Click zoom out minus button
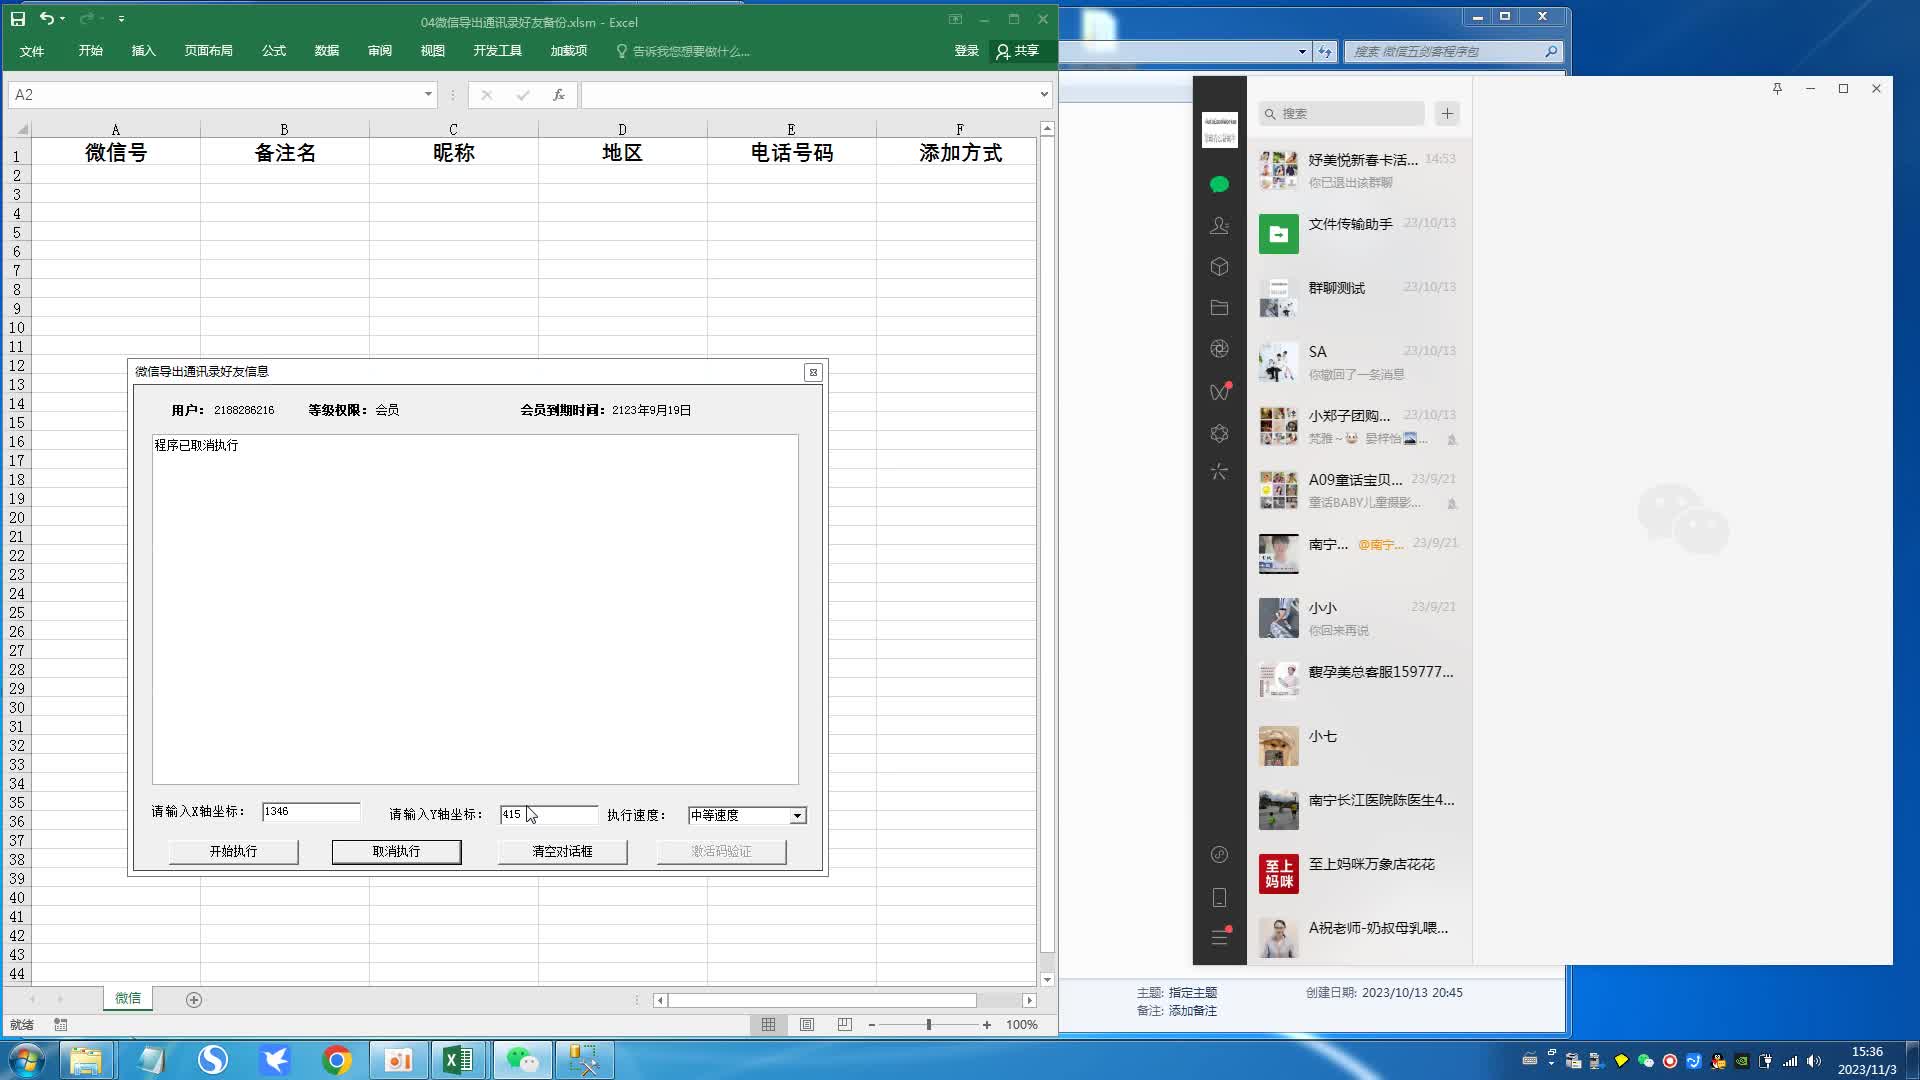The height and width of the screenshot is (1080, 1920). pos(872,1025)
